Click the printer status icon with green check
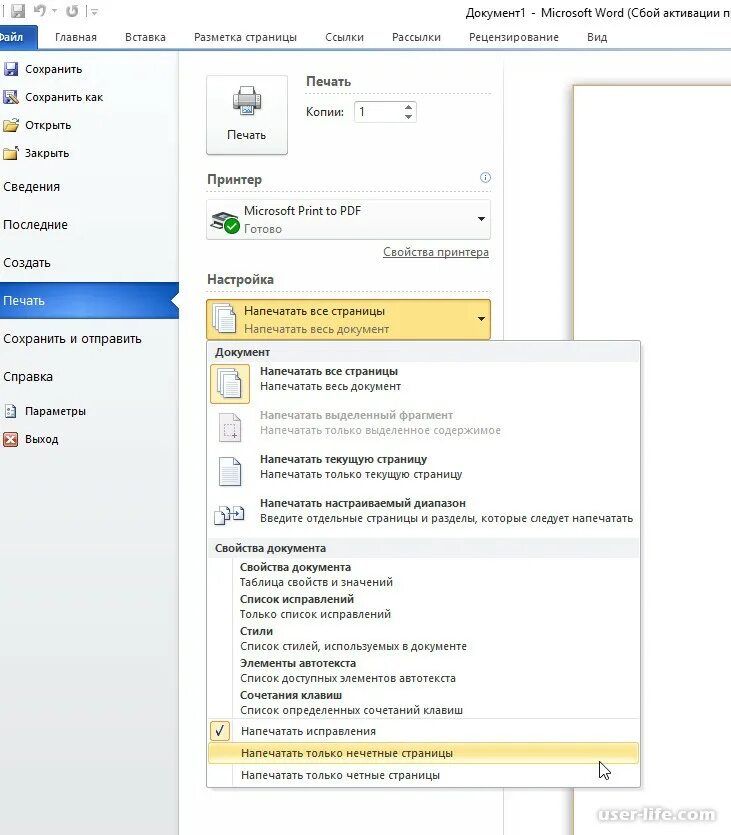The width and height of the screenshot is (731, 835). coord(224,221)
